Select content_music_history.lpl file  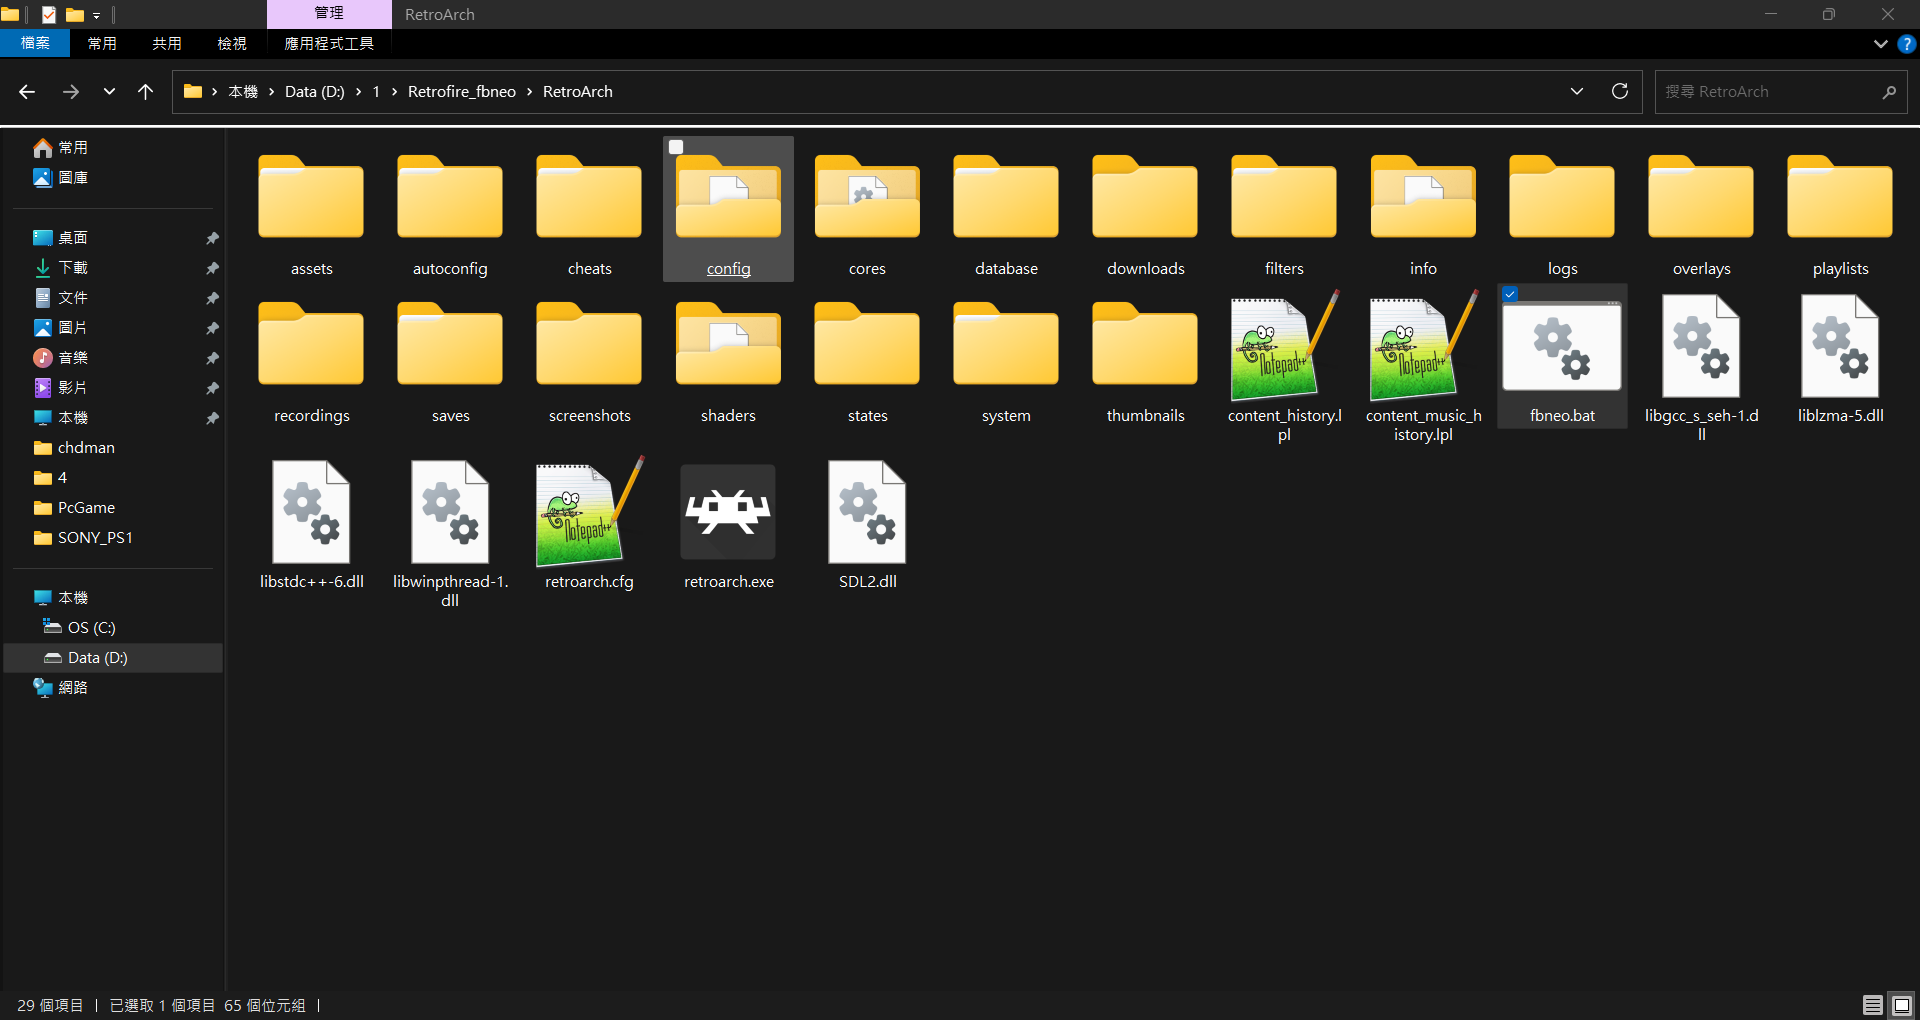tap(1423, 368)
